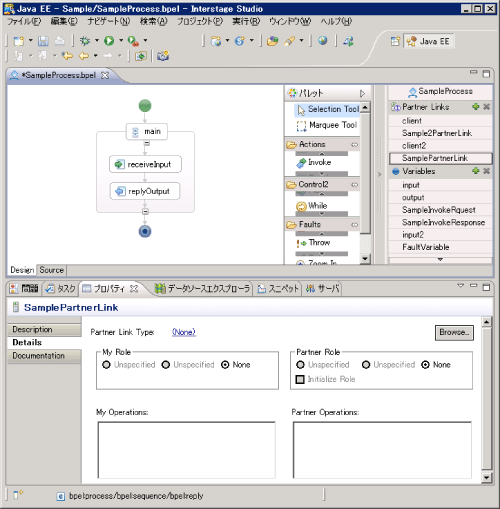The height and width of the screenshot is (509, 500).
Task: Select None radio in Partner Role
Action: (x=425, y=365)
